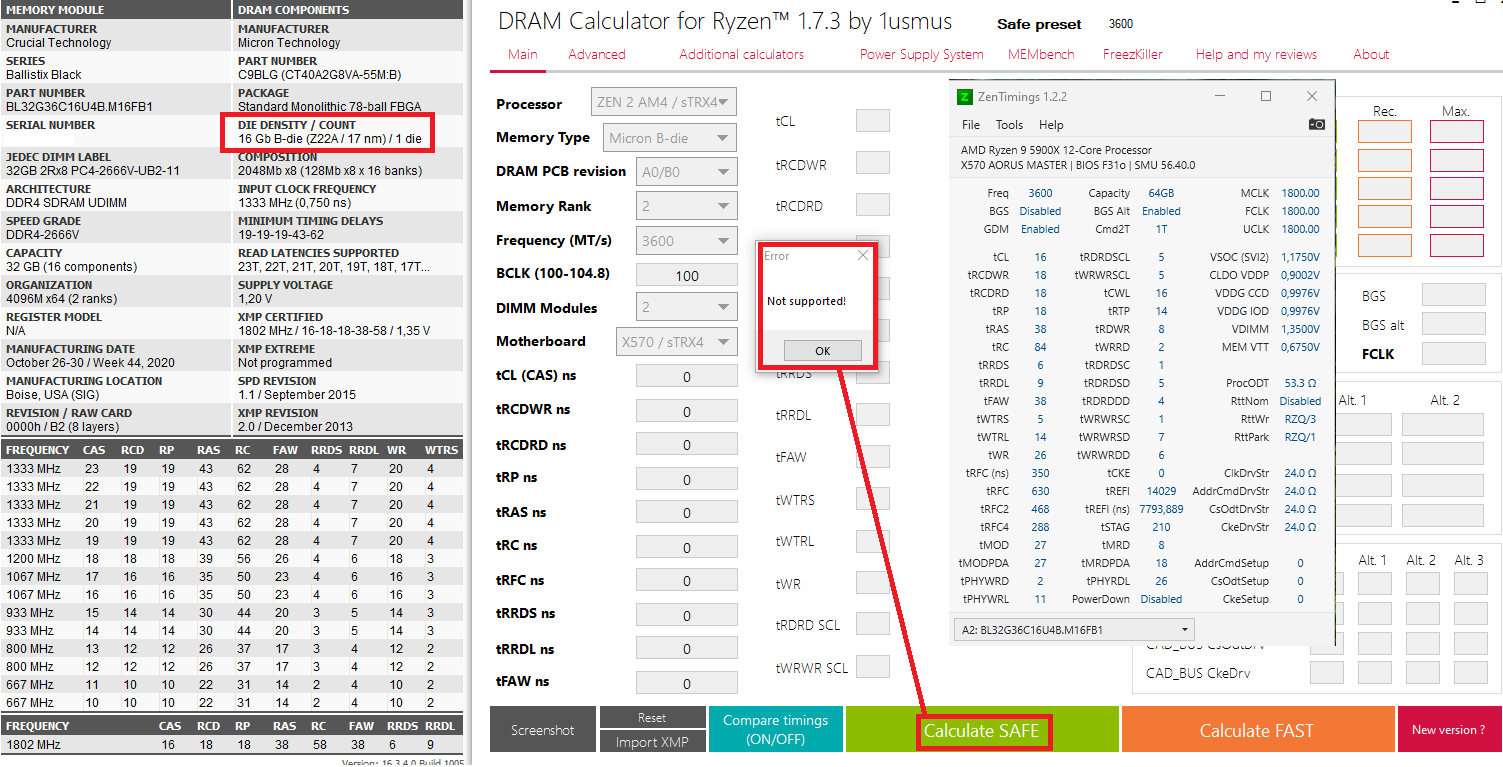Click the tRDRD SCL result box

point(873,624)
